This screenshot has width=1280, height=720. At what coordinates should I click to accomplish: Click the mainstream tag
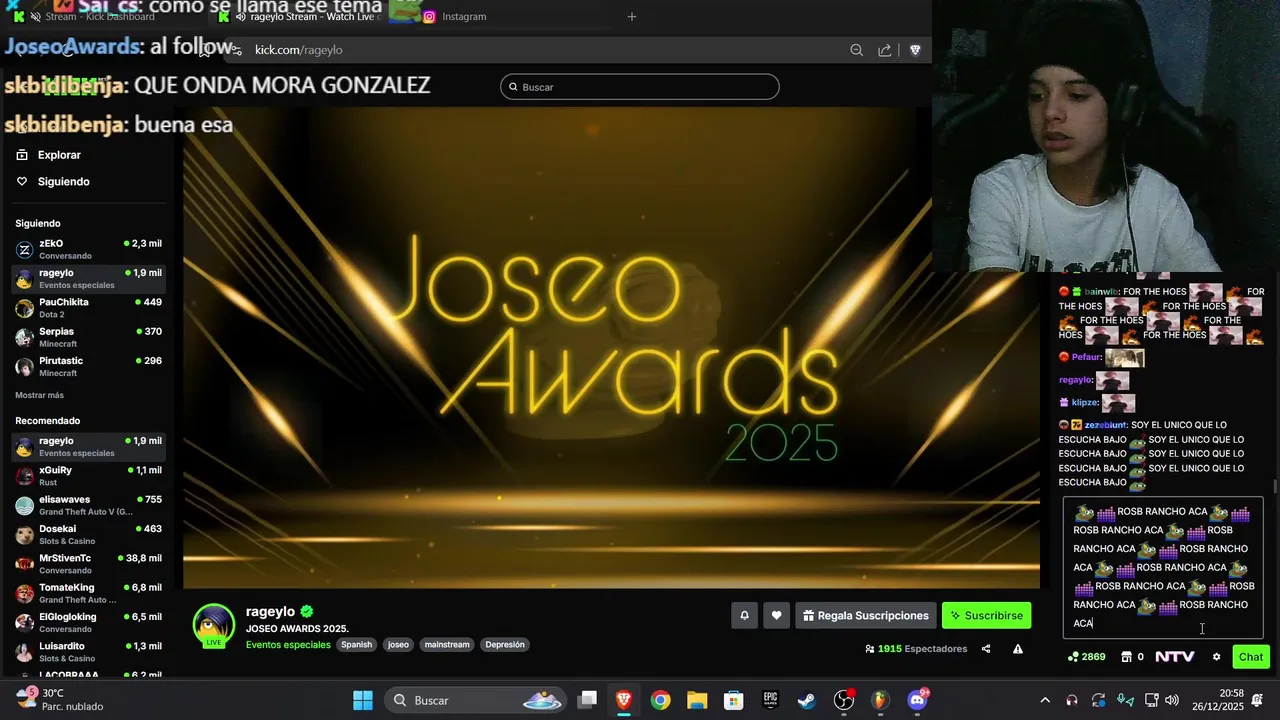point(447,645)
